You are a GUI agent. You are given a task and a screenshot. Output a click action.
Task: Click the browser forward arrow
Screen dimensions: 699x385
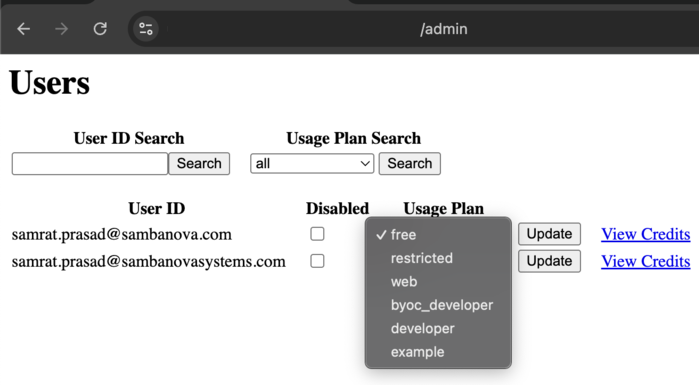[x=62, y=29]
